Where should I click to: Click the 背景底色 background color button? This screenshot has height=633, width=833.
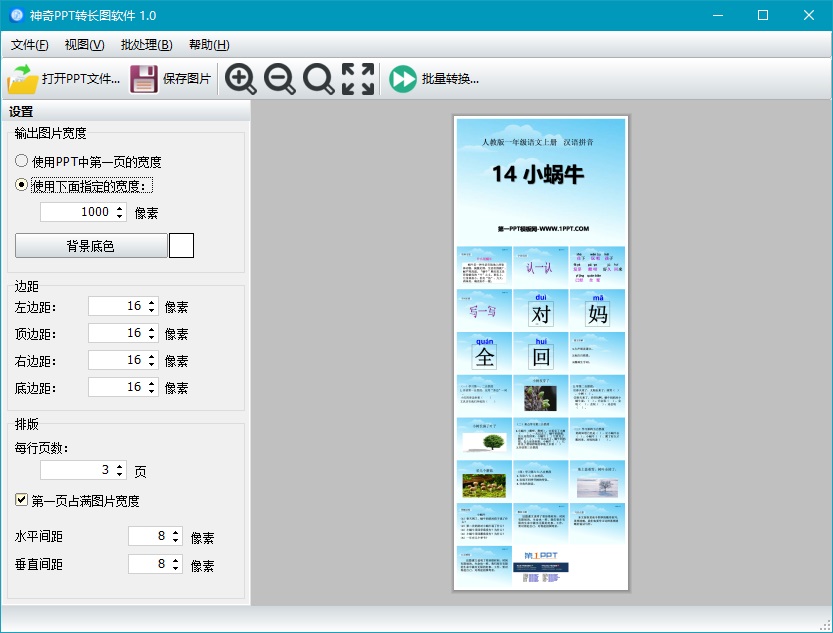91,245
